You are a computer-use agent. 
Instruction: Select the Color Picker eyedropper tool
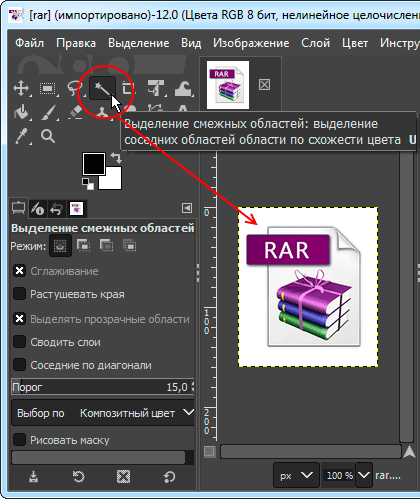(21, 136)
